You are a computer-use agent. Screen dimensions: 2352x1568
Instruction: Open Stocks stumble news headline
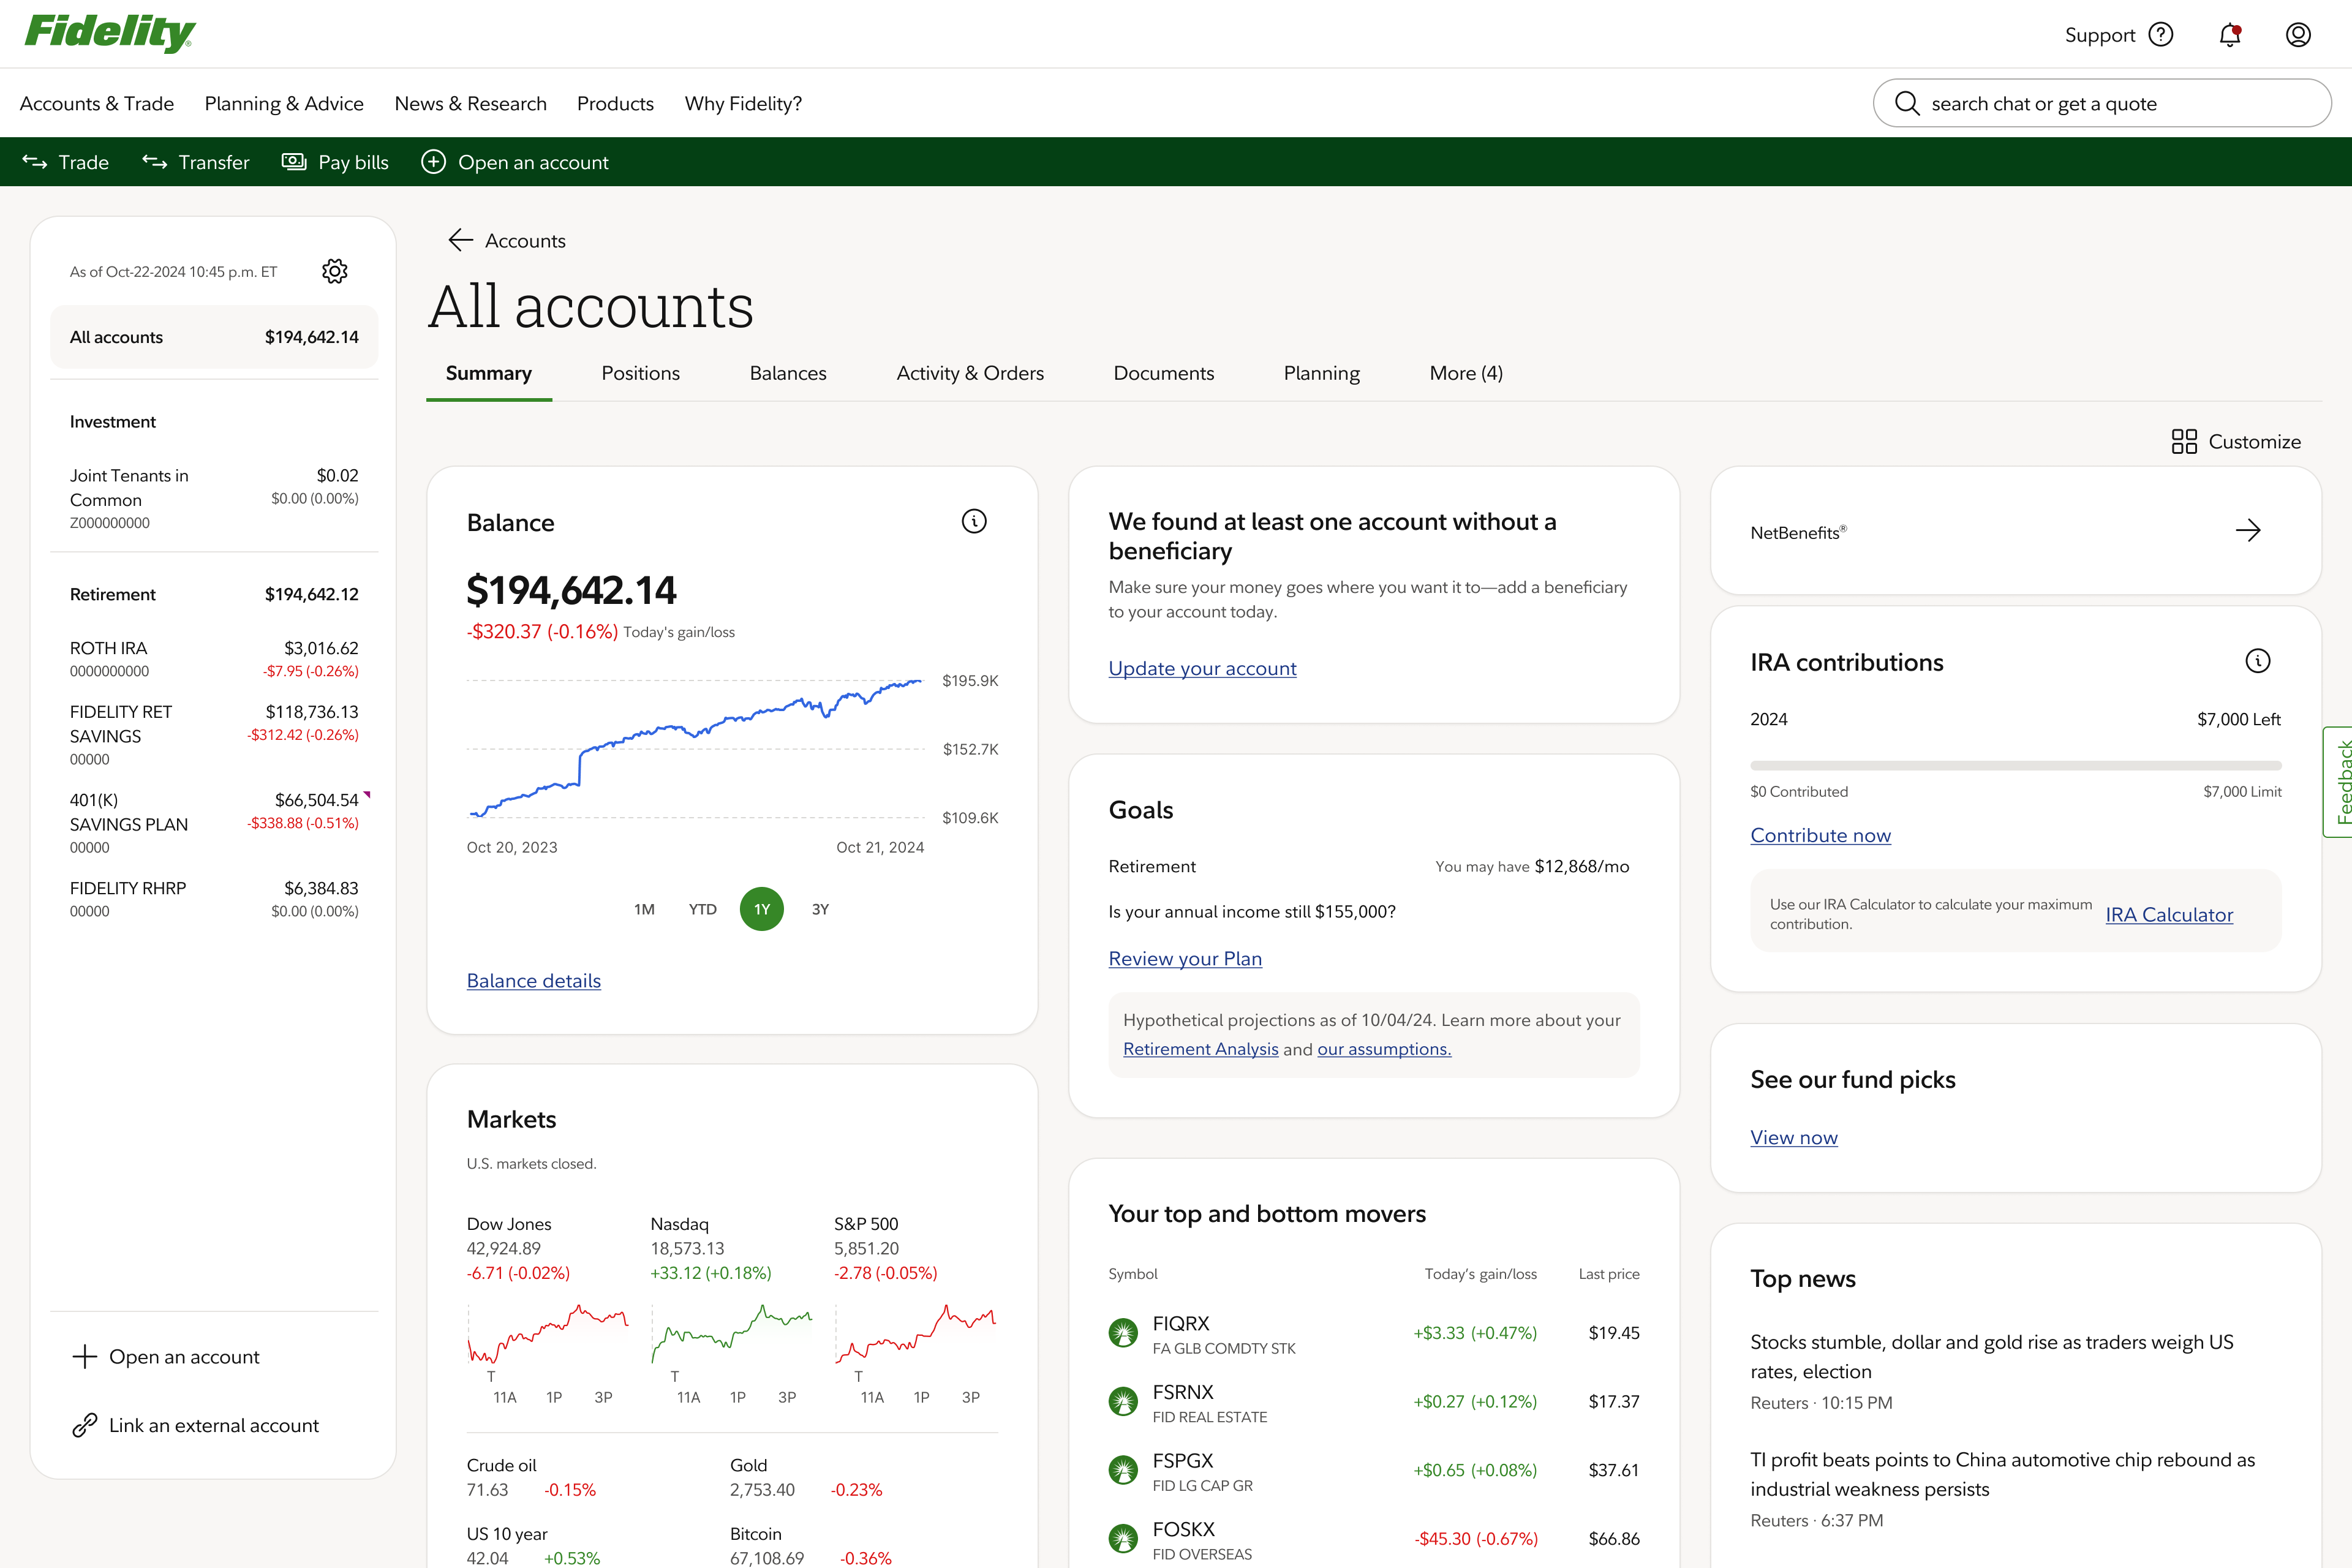pos(1992,1357)
